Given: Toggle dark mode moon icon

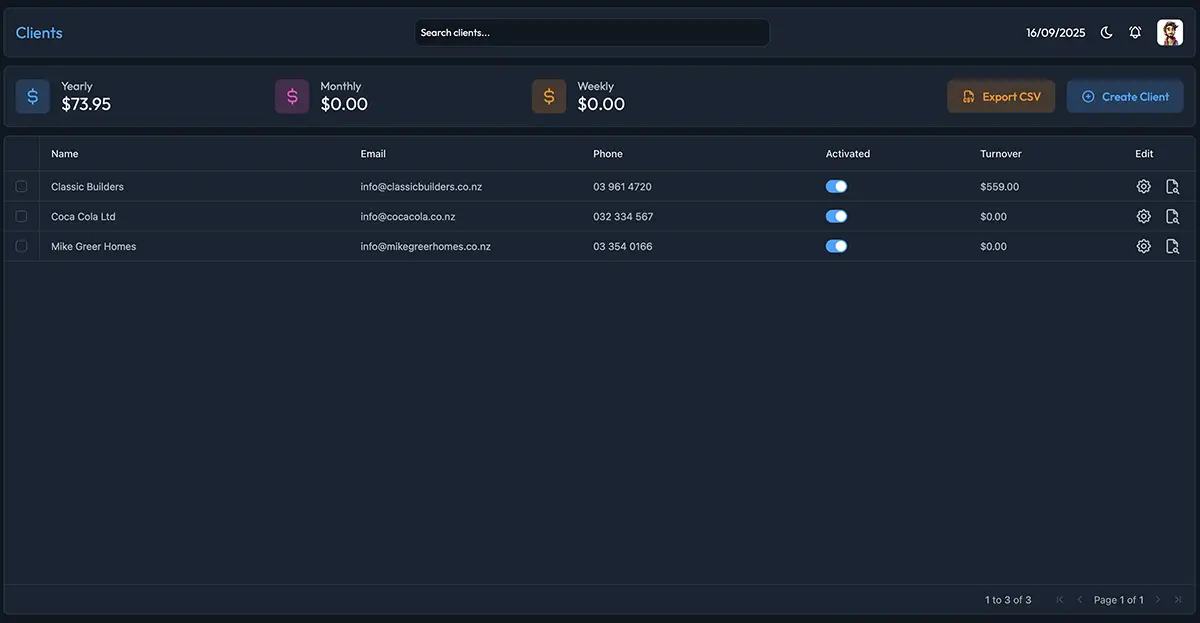Looking at the screenshot, I should pos(1106,33).
